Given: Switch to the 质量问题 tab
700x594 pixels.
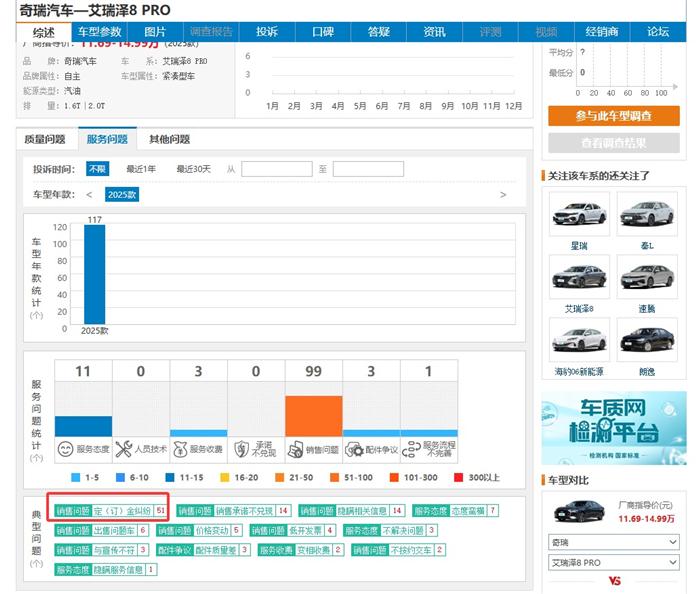Looking at the screenshot, I should coord(45,139).
